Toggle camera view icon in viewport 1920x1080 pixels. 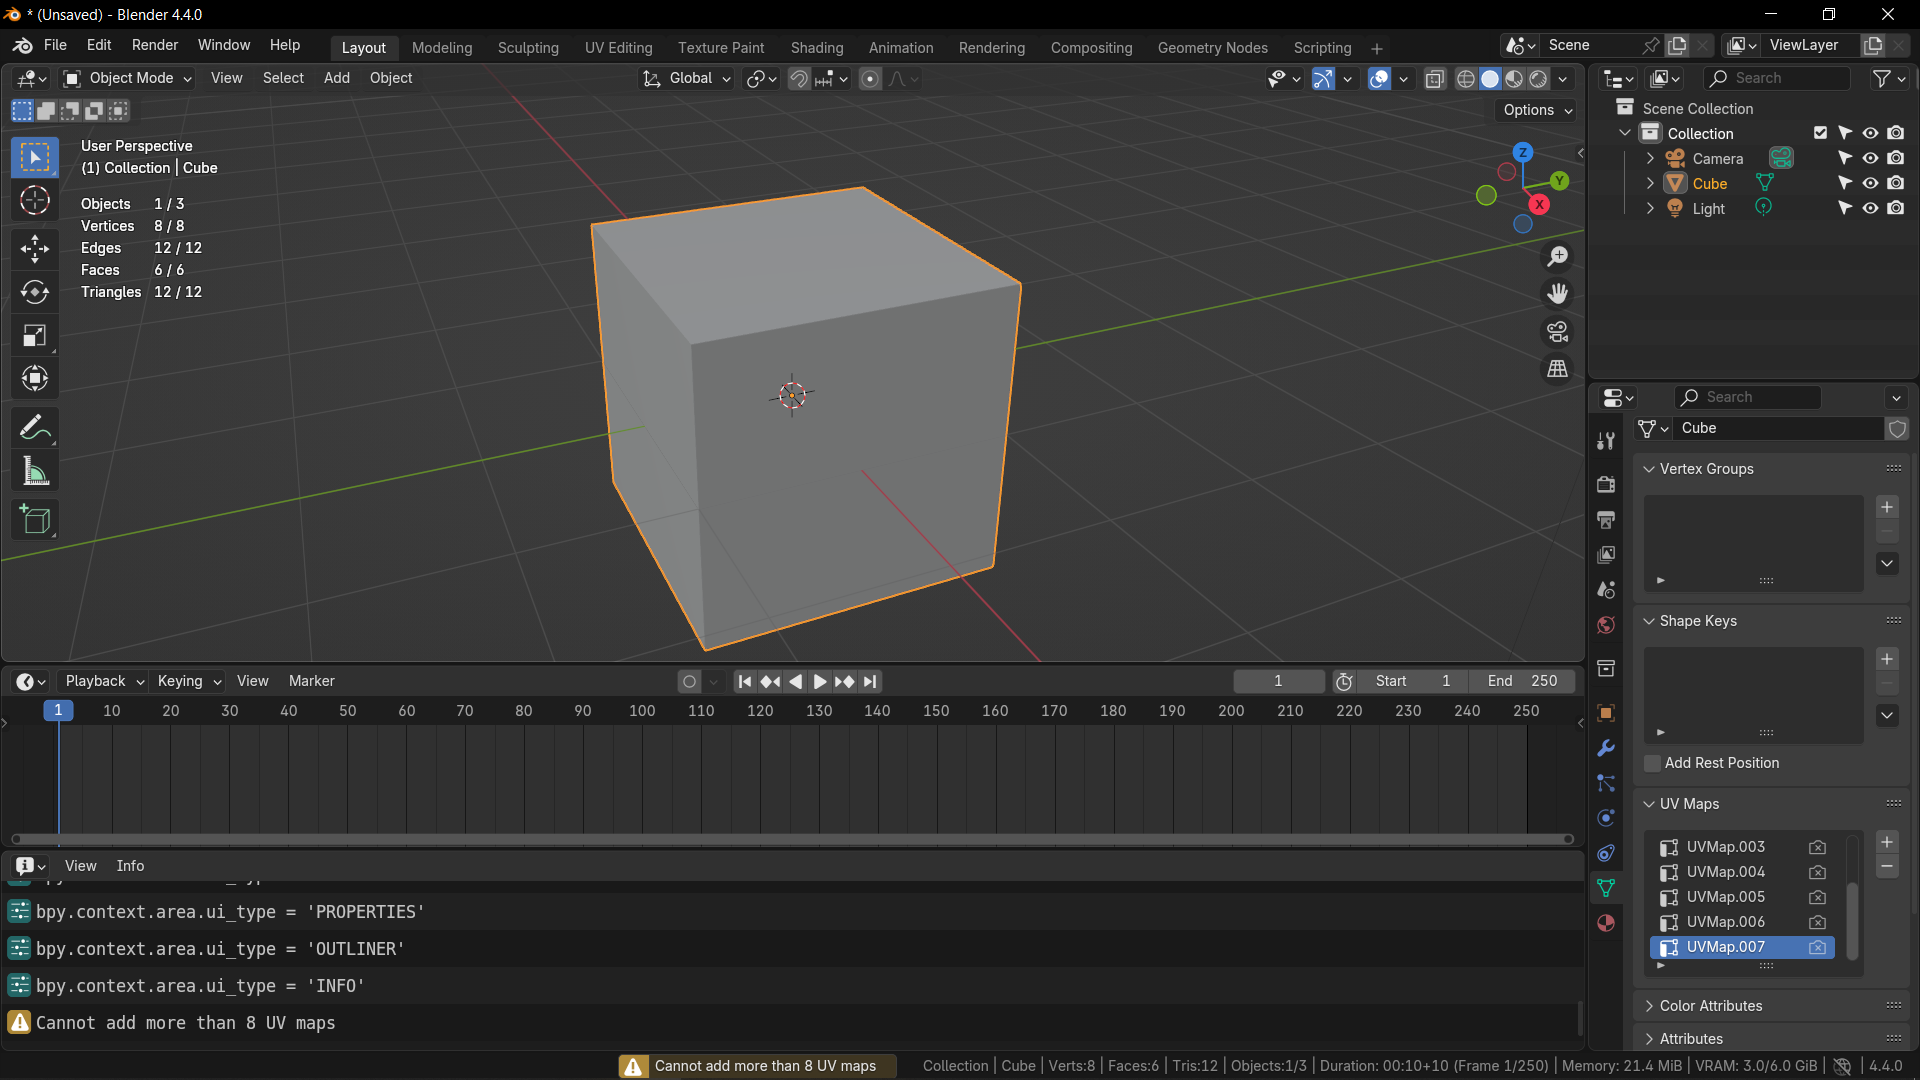pos(1557,332)
